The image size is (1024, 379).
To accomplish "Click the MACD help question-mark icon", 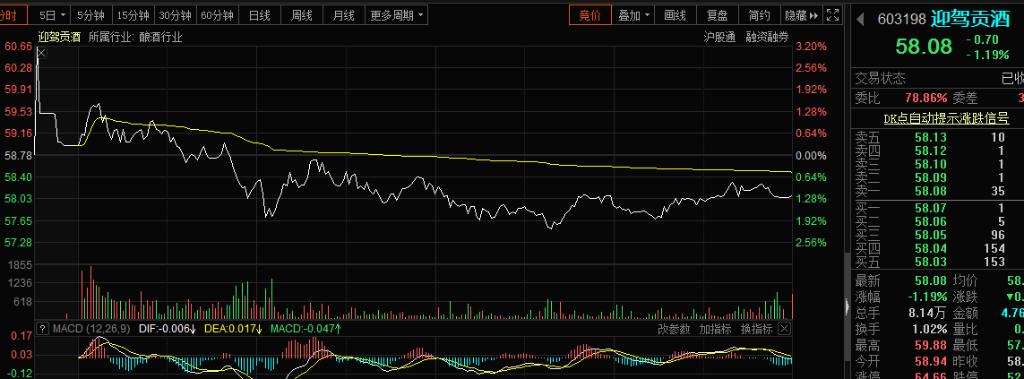I will pyautogui.click(x=43, y=328).
